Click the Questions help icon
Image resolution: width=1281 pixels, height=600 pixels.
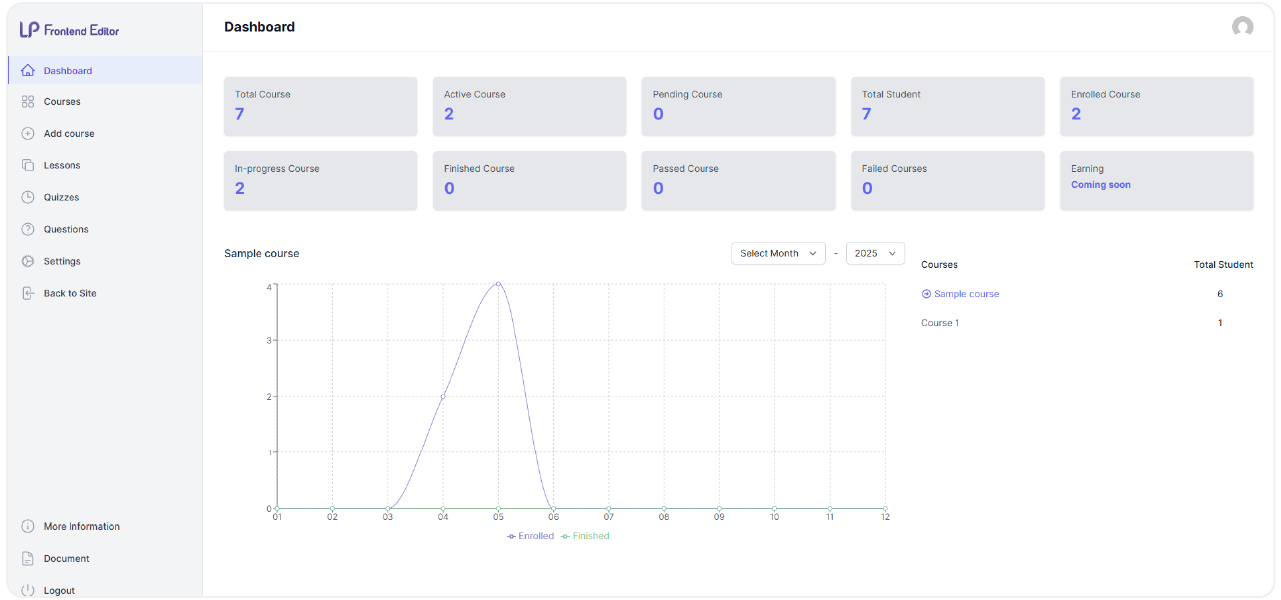27,230
